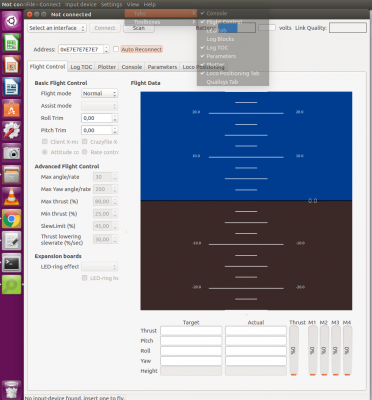Toggle the Client X-mode checkbox

click(45, 141)
